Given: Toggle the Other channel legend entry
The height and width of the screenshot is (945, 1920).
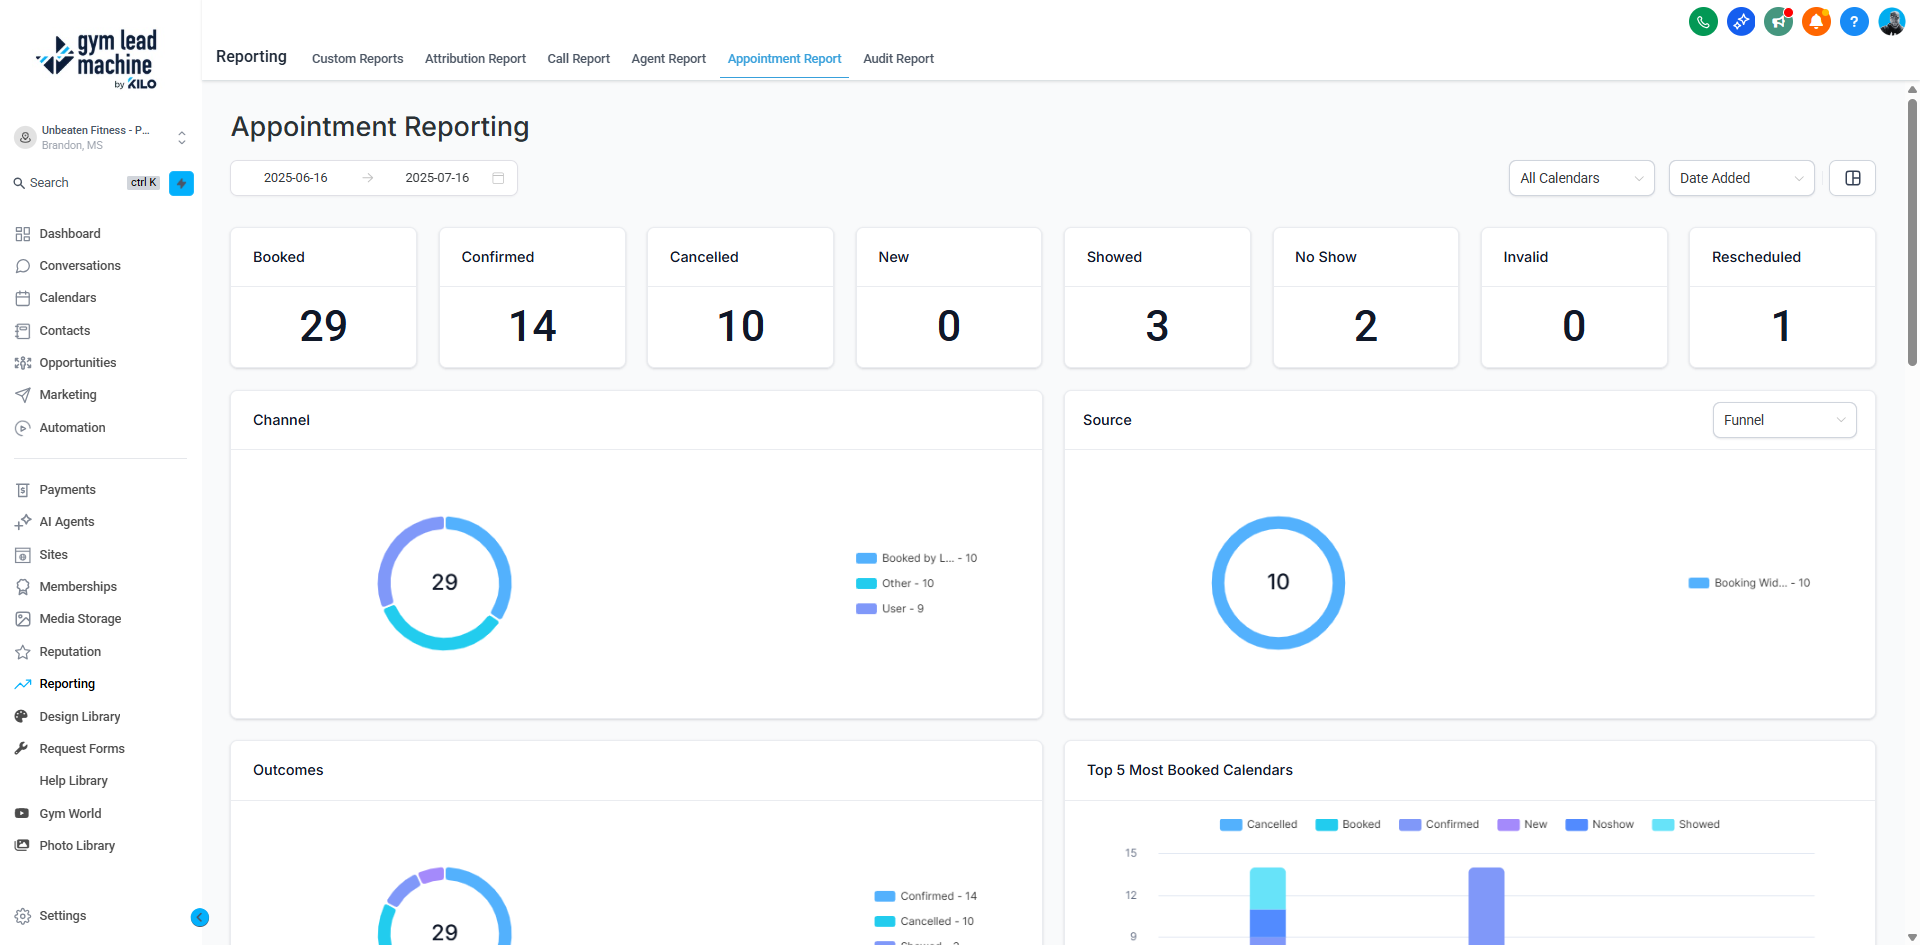Looking at the screenshot, I should pyautogui.click(x=895, y=583).
